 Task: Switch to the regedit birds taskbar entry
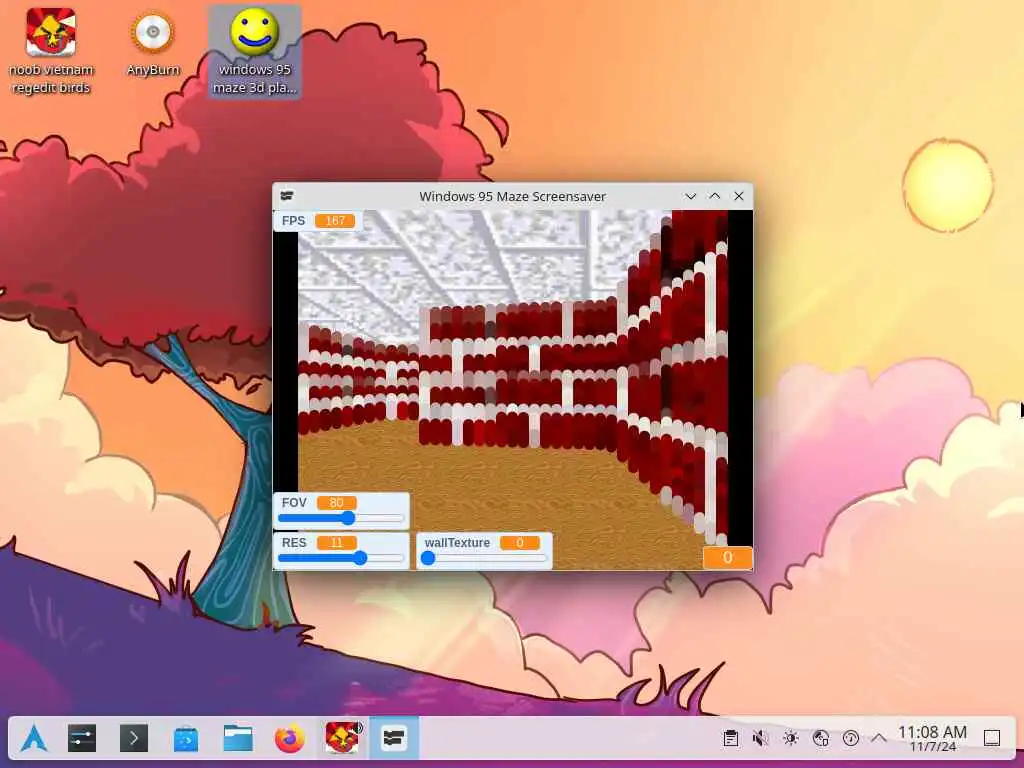tap(342, 738)
